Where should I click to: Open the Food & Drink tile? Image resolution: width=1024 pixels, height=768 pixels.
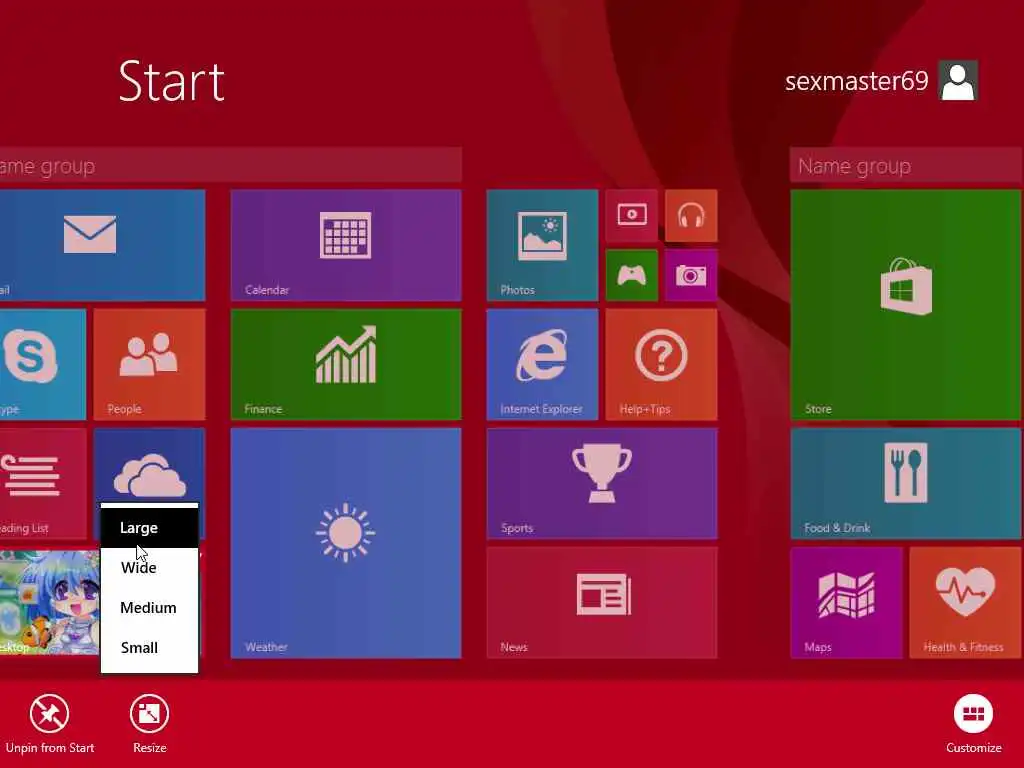[905, 484]
